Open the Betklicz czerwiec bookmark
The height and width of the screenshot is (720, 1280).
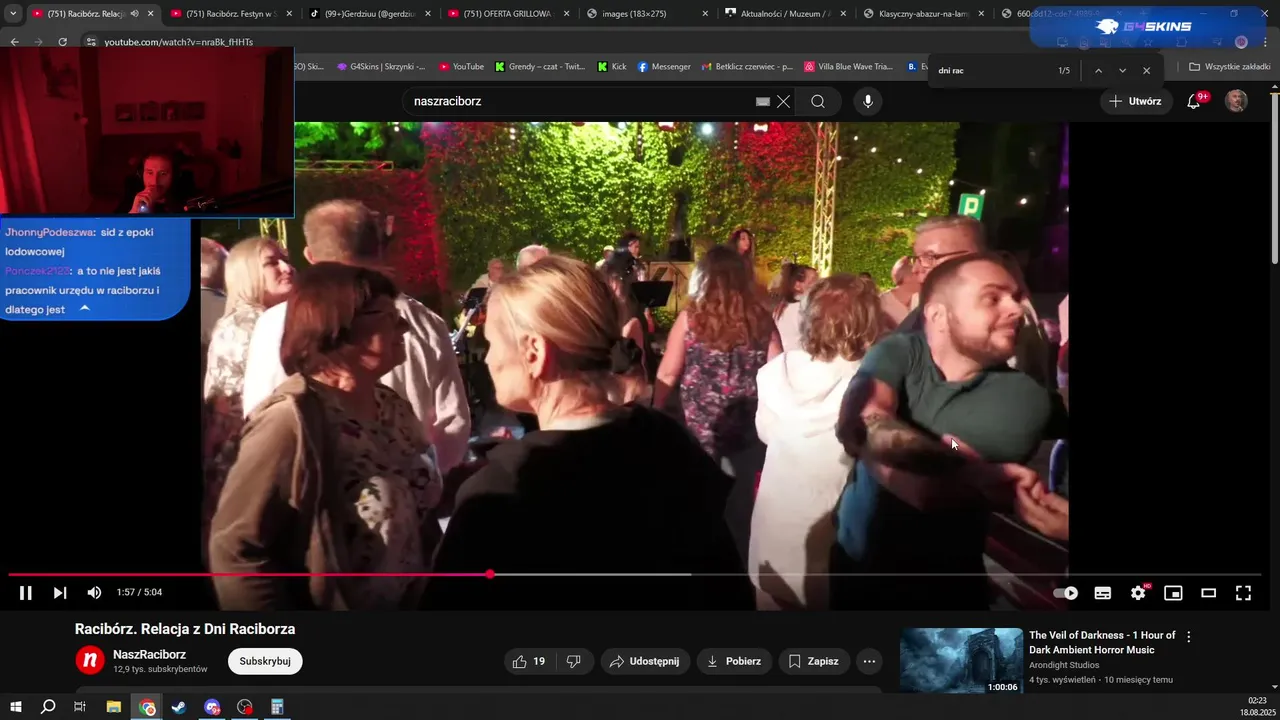tap(747, 67)
